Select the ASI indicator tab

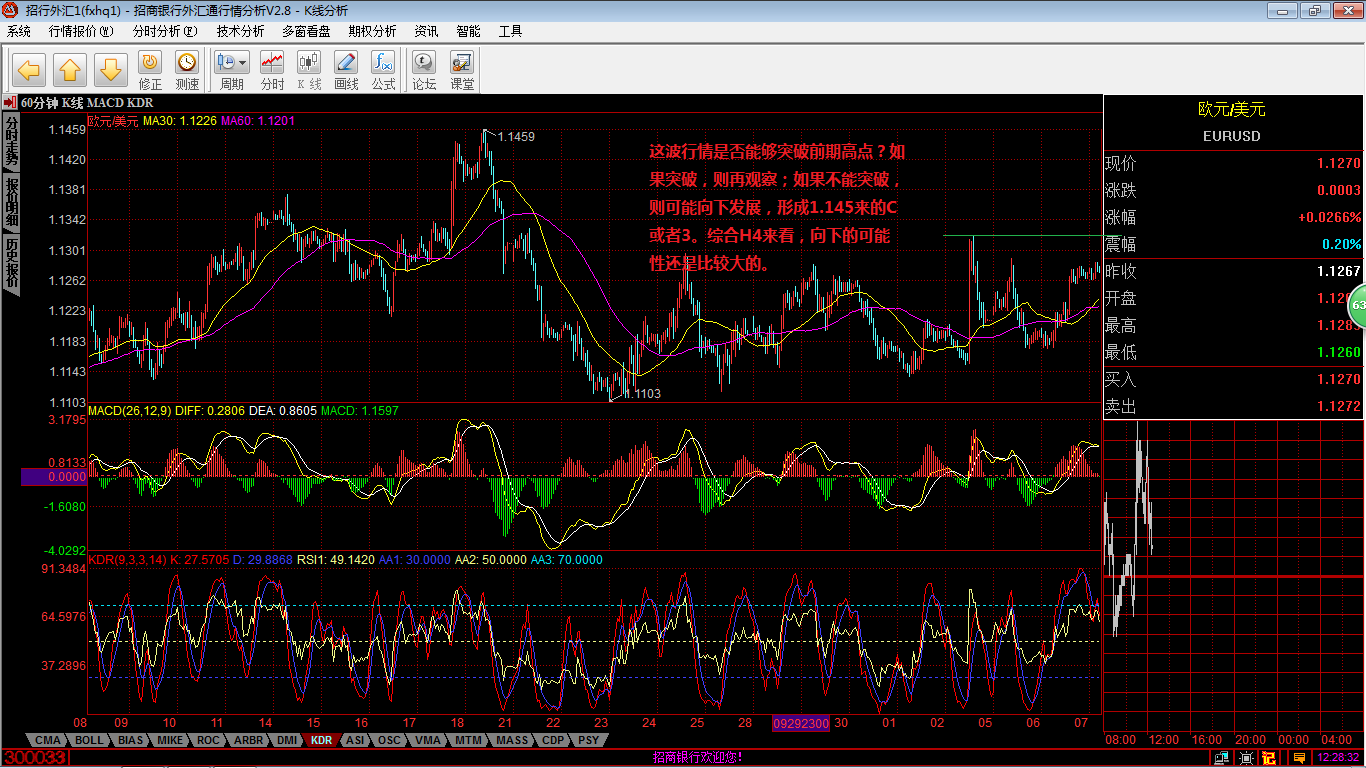tap(355, 740)
